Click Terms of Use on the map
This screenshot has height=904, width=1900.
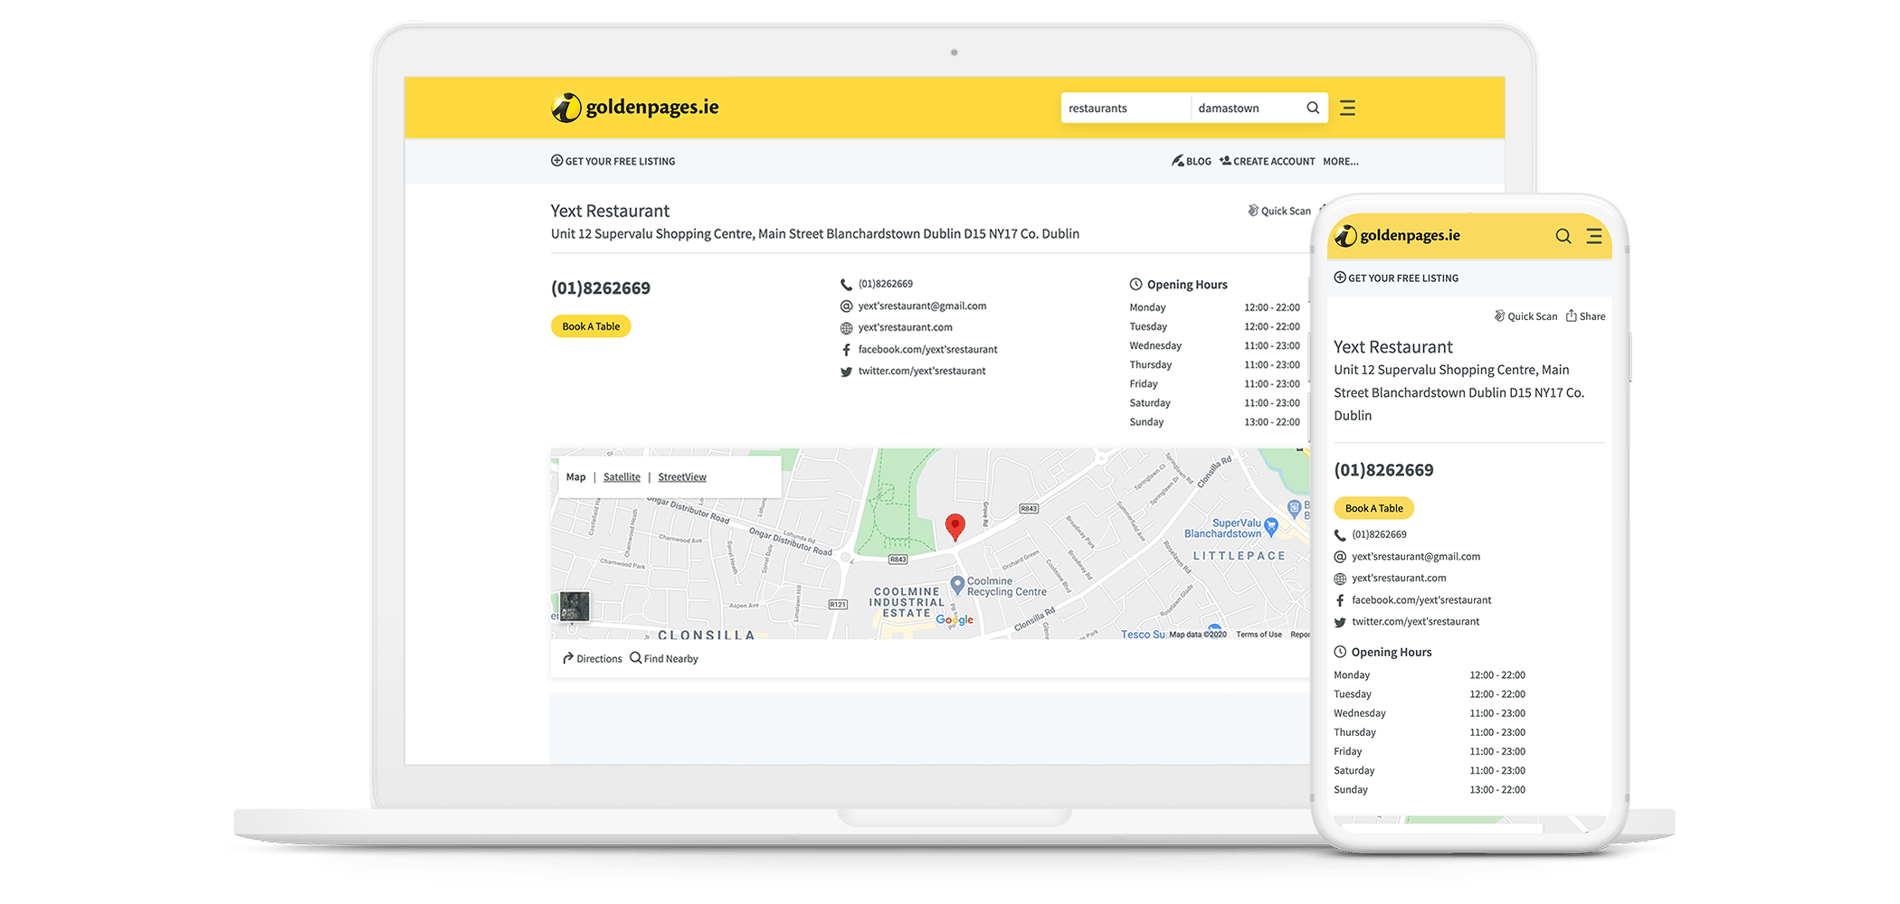[1259, 634]
